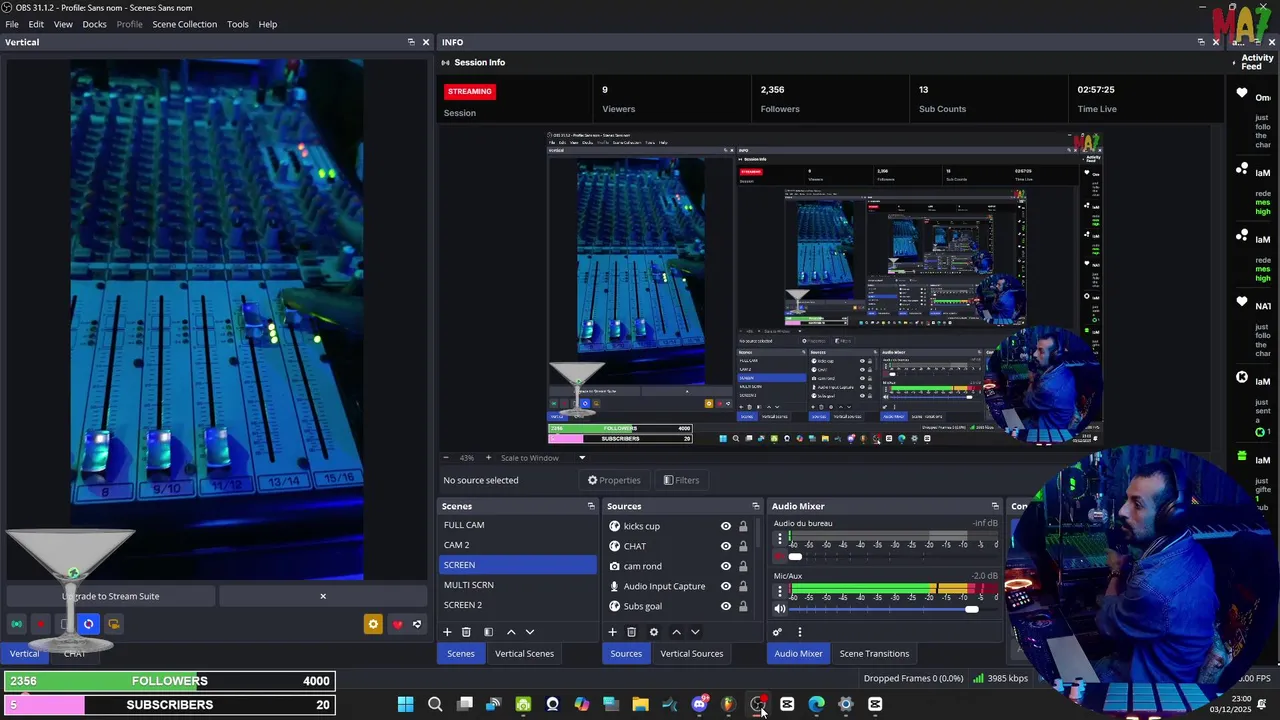Dismiss upgrade banner with X button
Viewport: 1280px width, 720px height.
click(323, 596)
